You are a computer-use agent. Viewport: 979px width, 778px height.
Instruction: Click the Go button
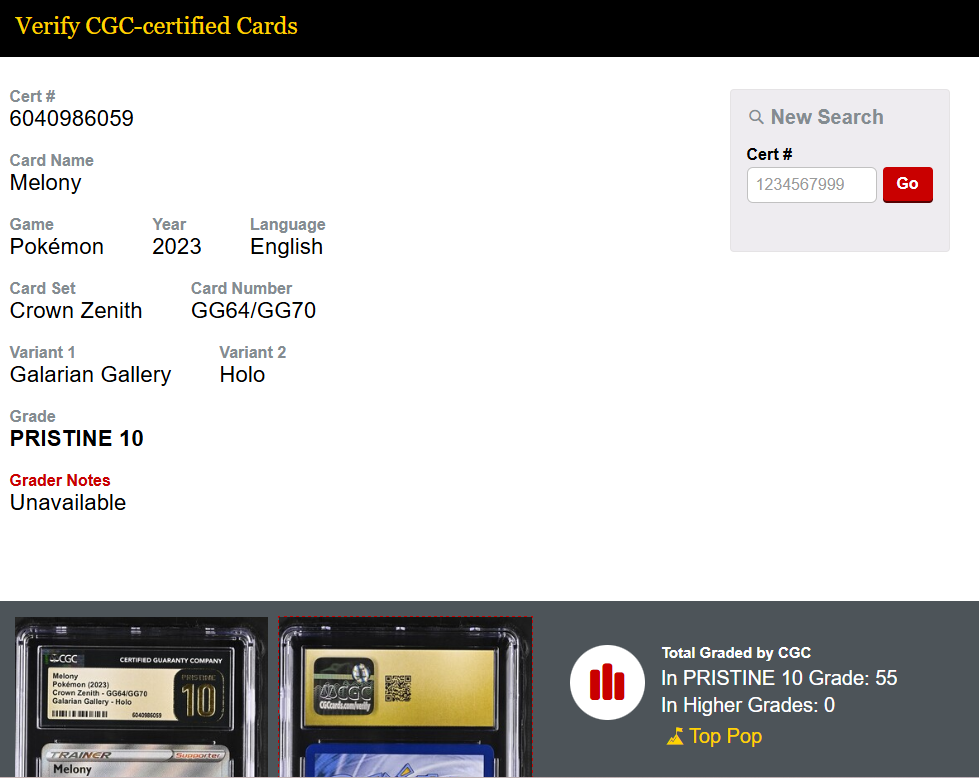(x=907, y=184)
